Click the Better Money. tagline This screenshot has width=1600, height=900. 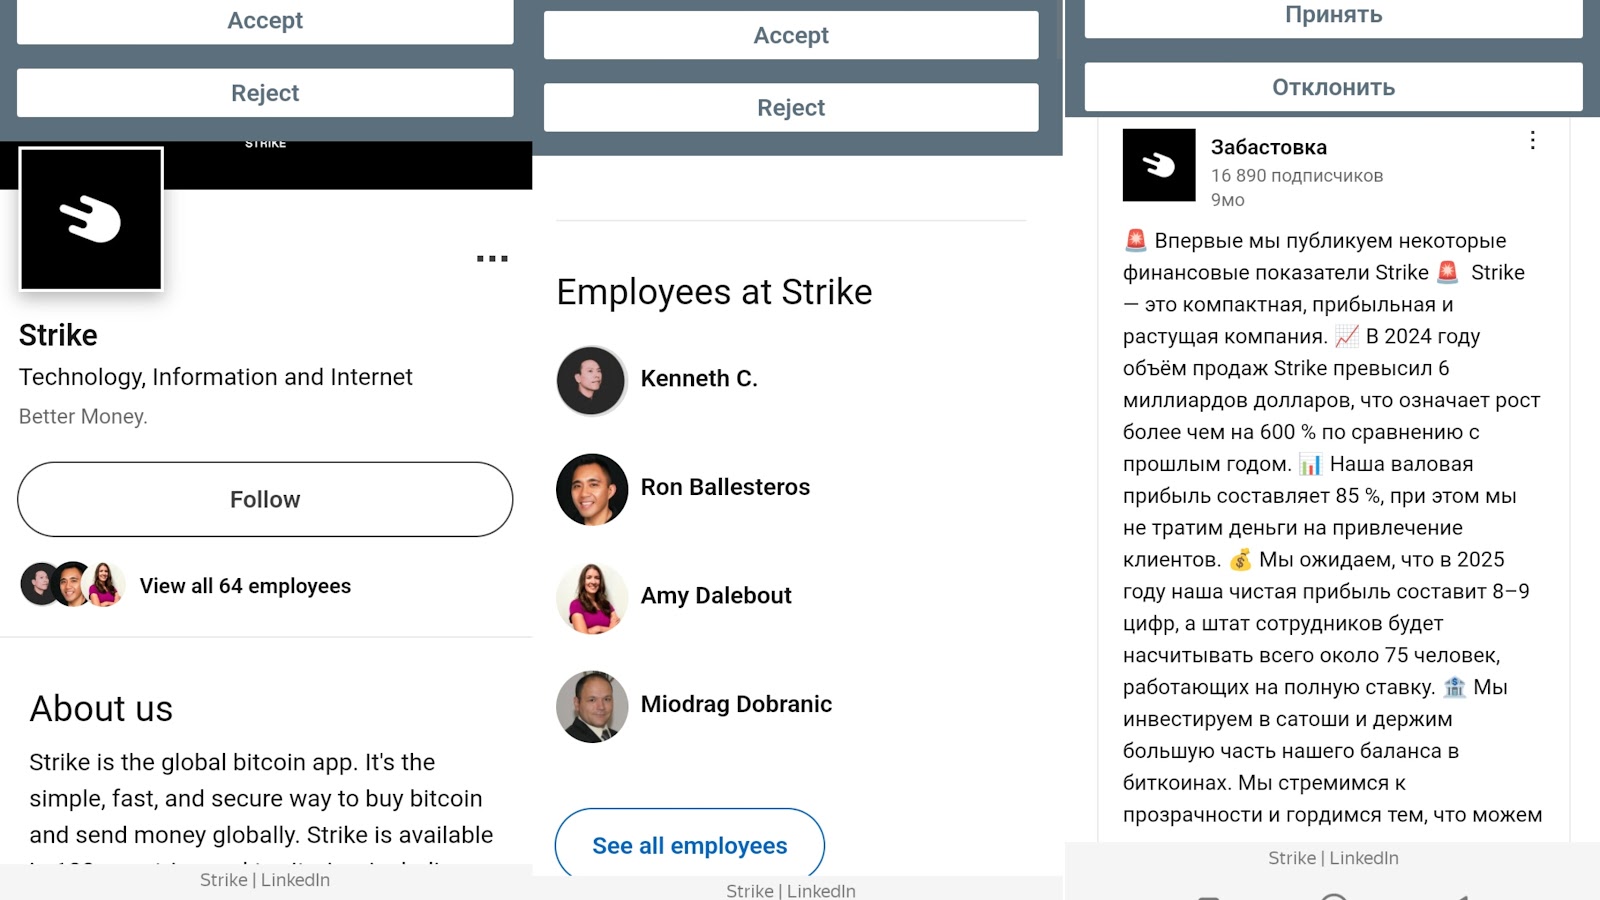(x=83, y=416)
